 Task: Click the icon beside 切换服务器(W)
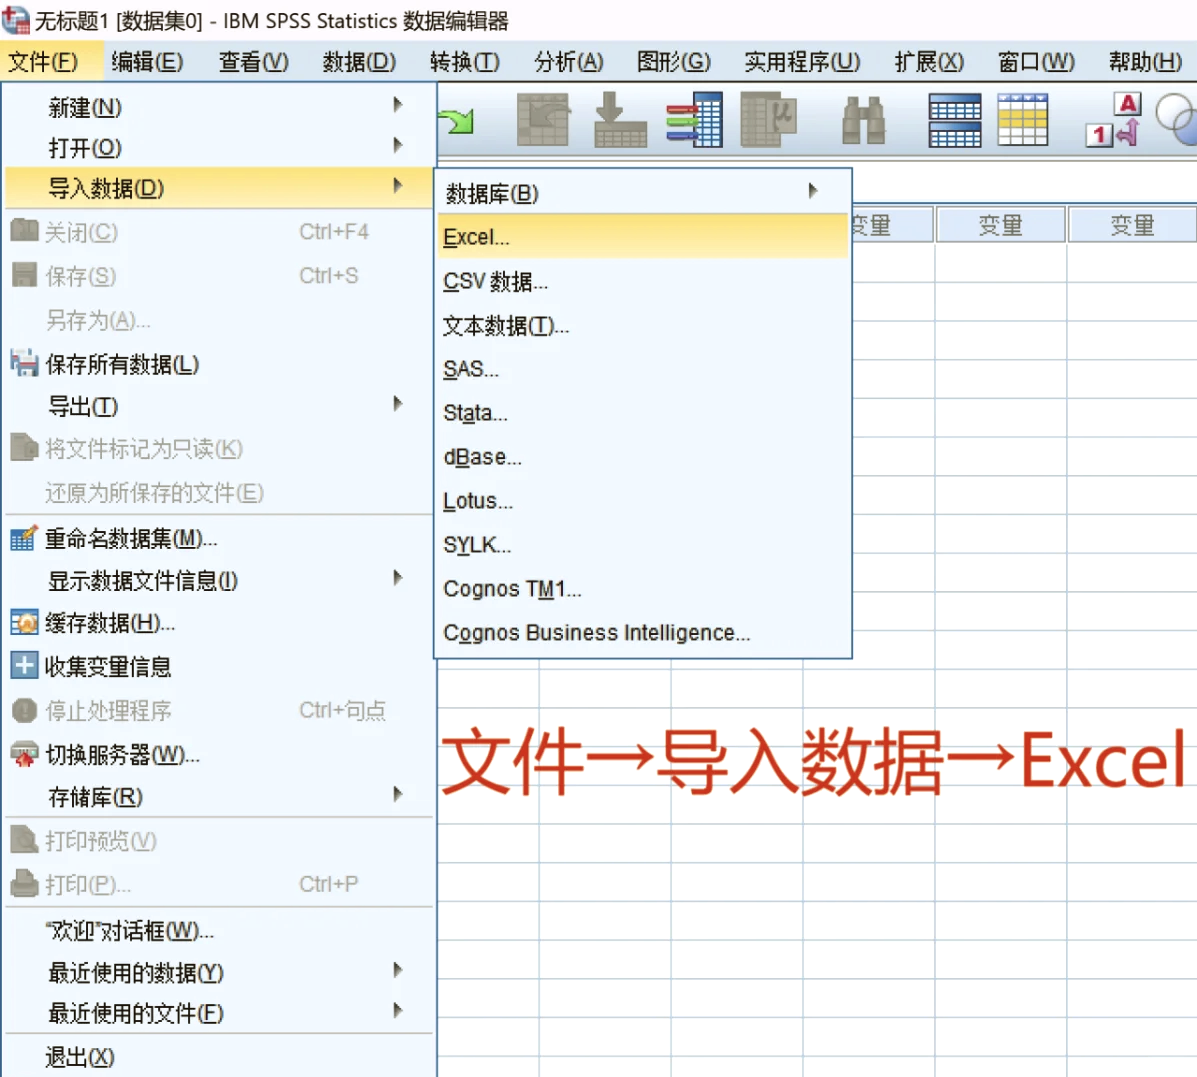pos(24,754)
